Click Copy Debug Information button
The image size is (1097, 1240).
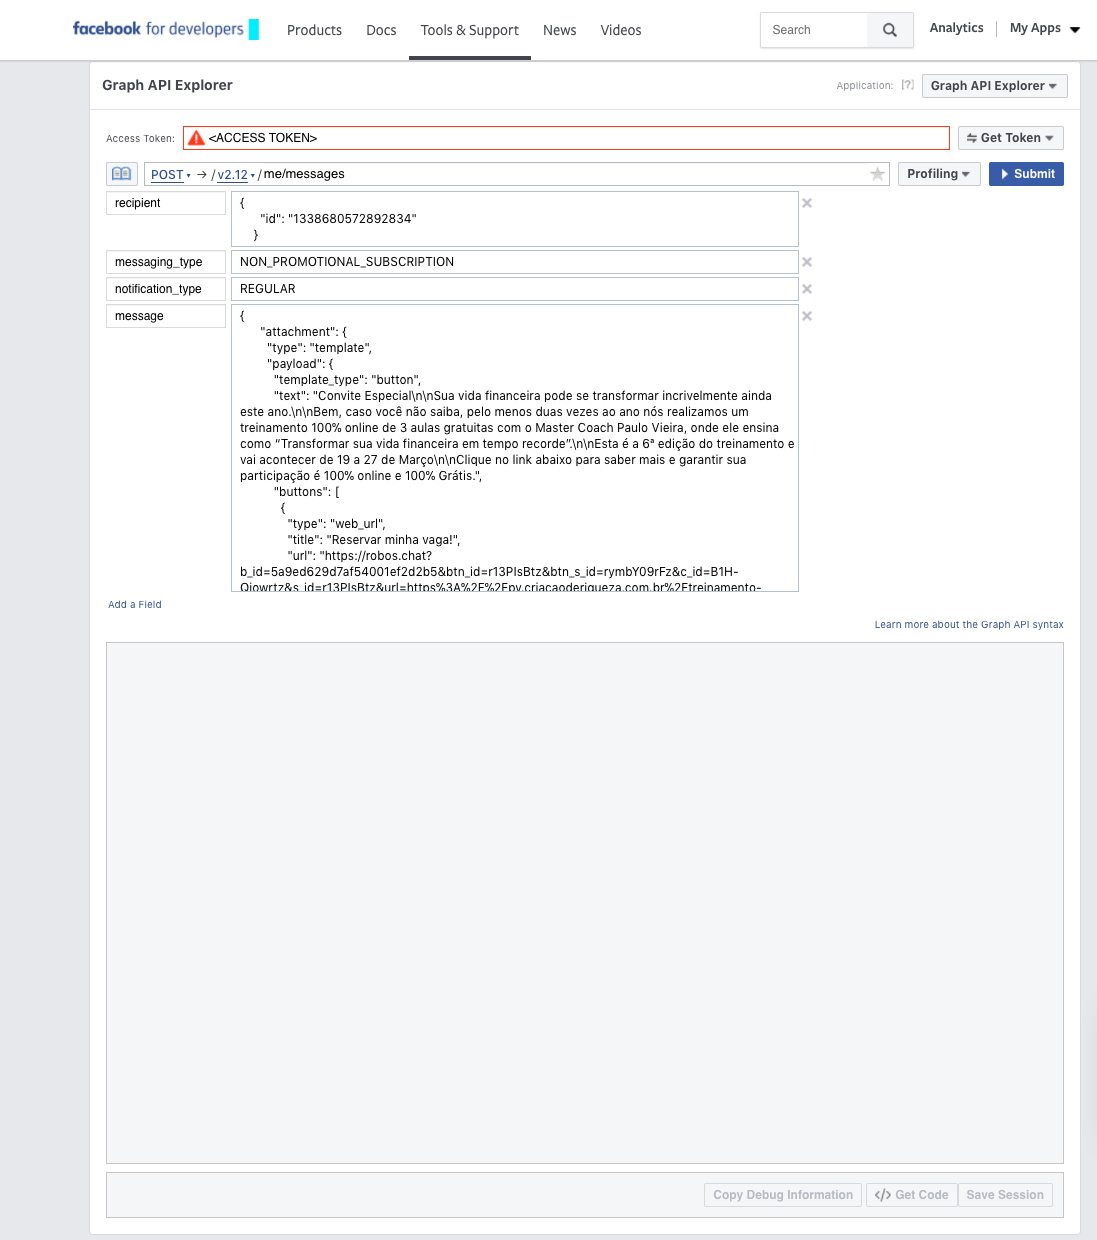[x=783, y=1195]
